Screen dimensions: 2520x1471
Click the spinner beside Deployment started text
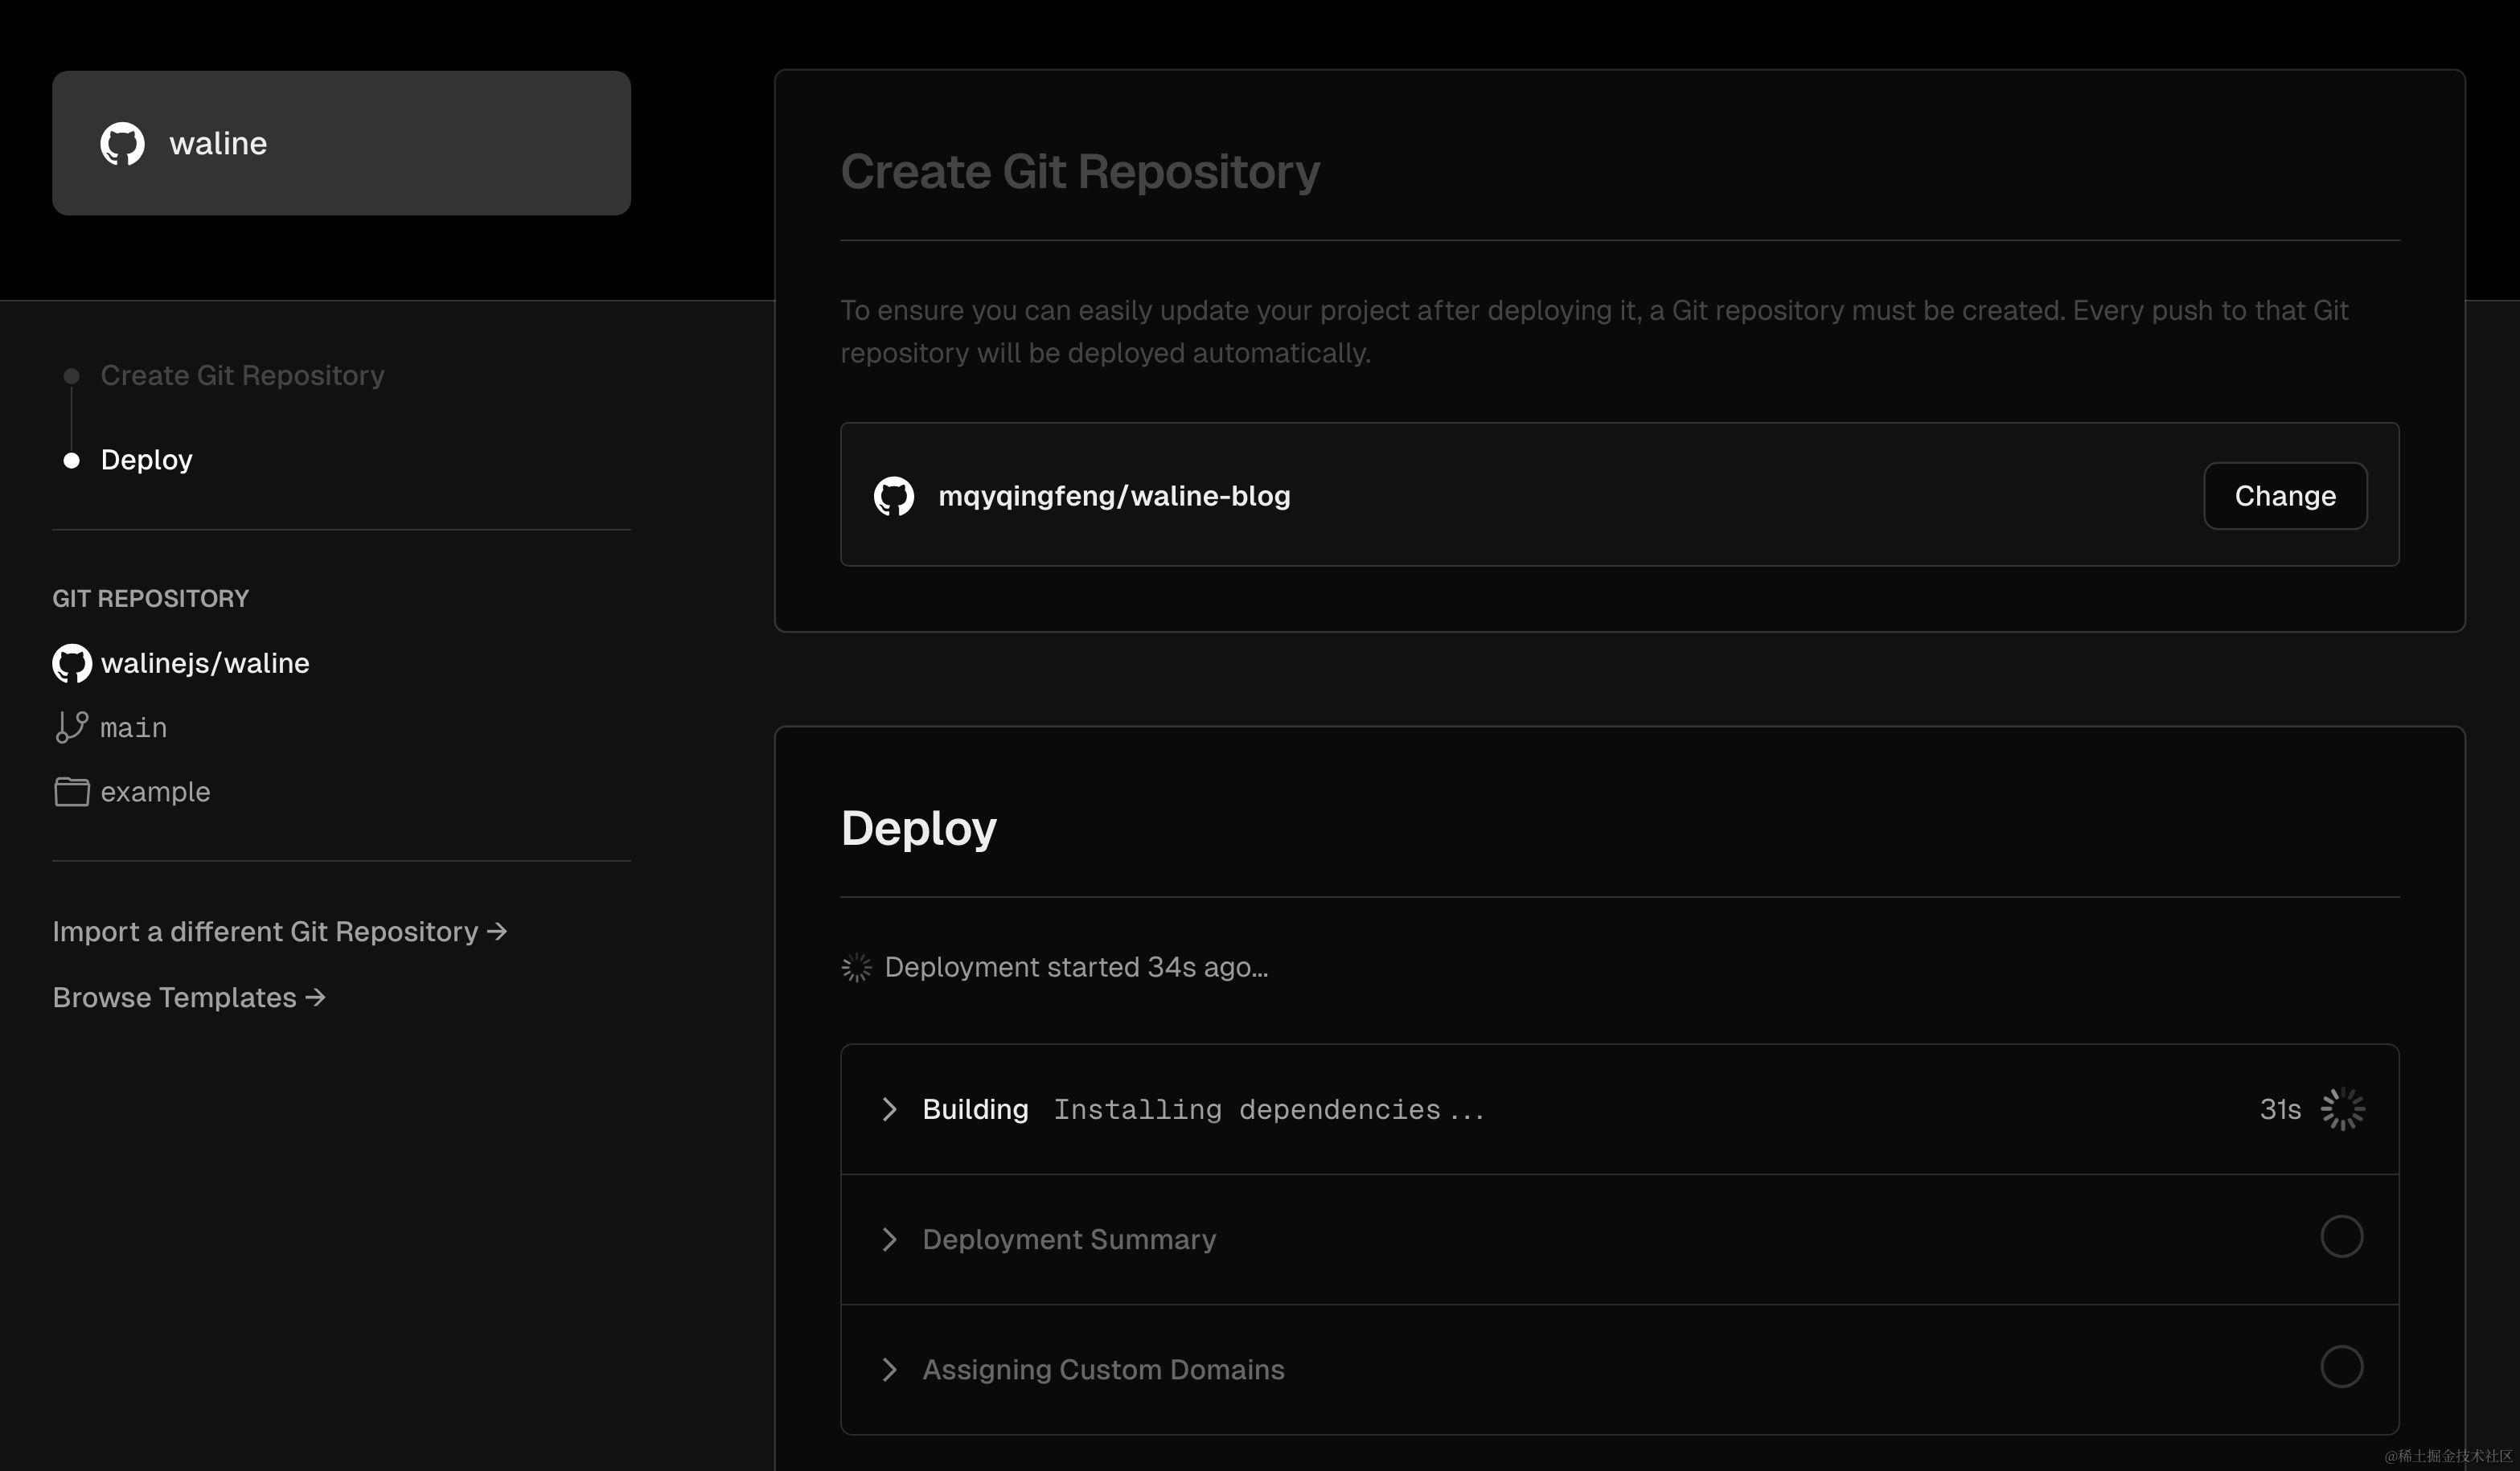[x=856, y=967]
